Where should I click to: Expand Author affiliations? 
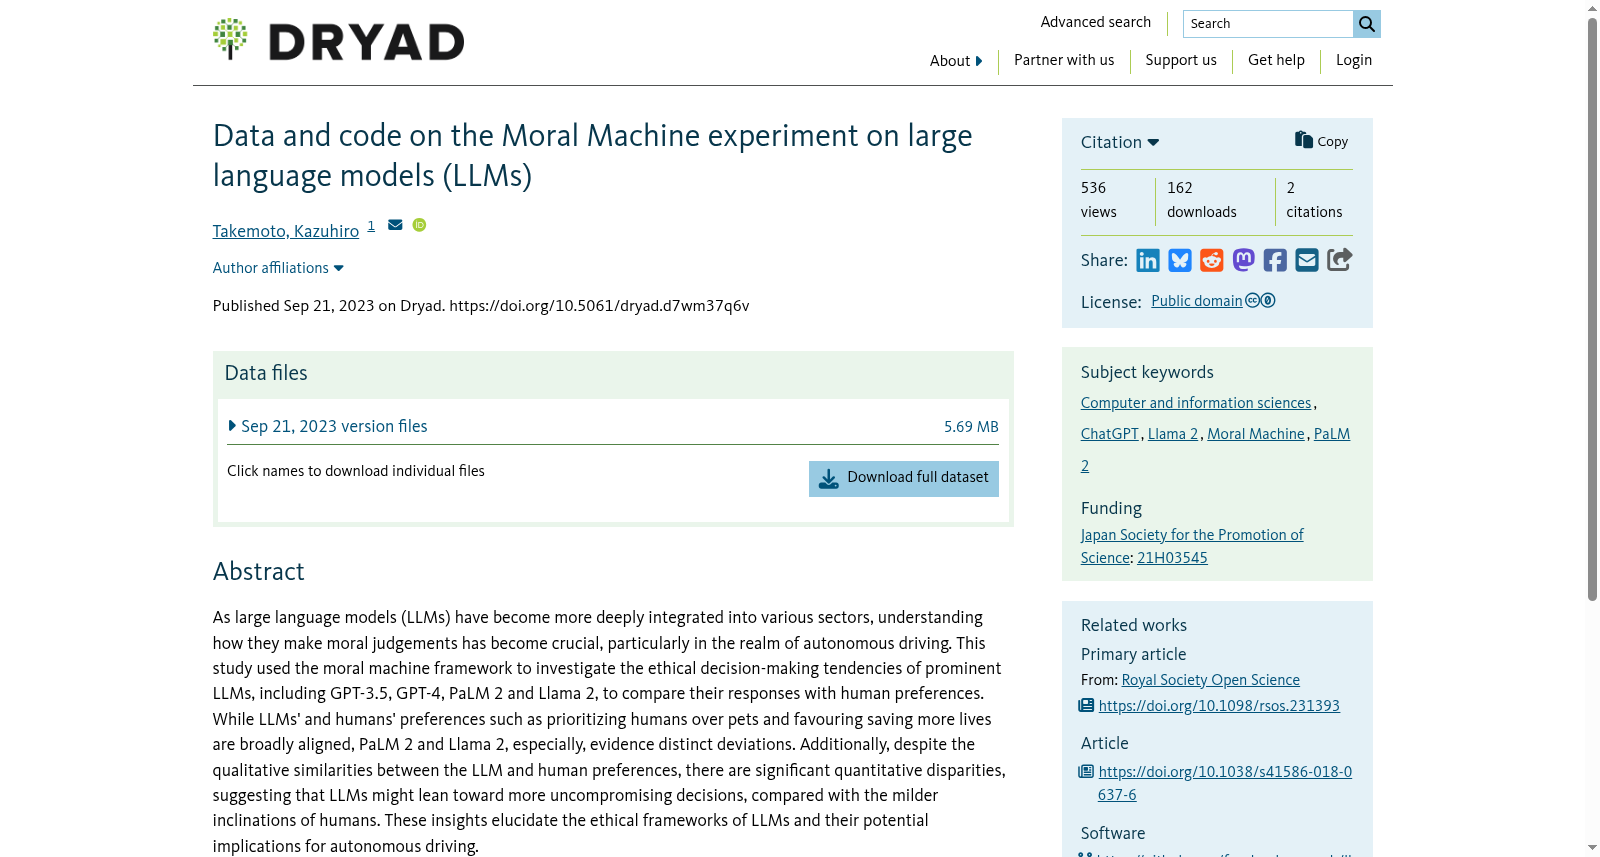point(278,268)
